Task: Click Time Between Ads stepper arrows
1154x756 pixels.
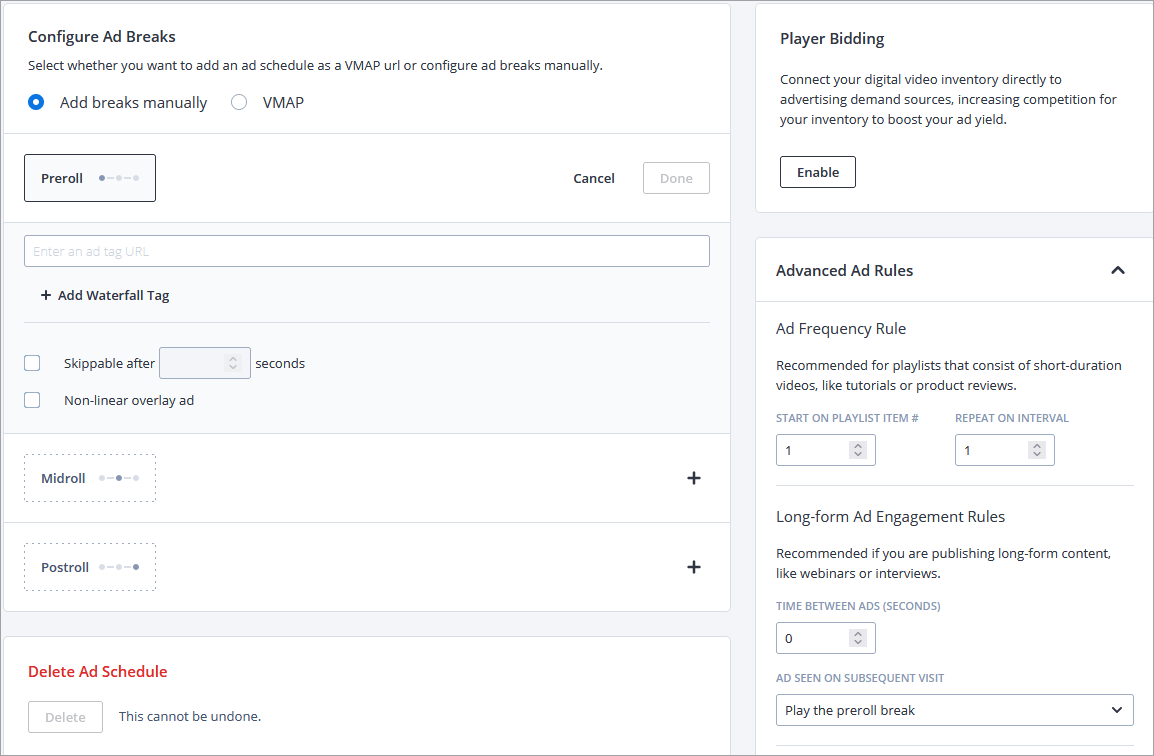Action: tap(857, 638)
